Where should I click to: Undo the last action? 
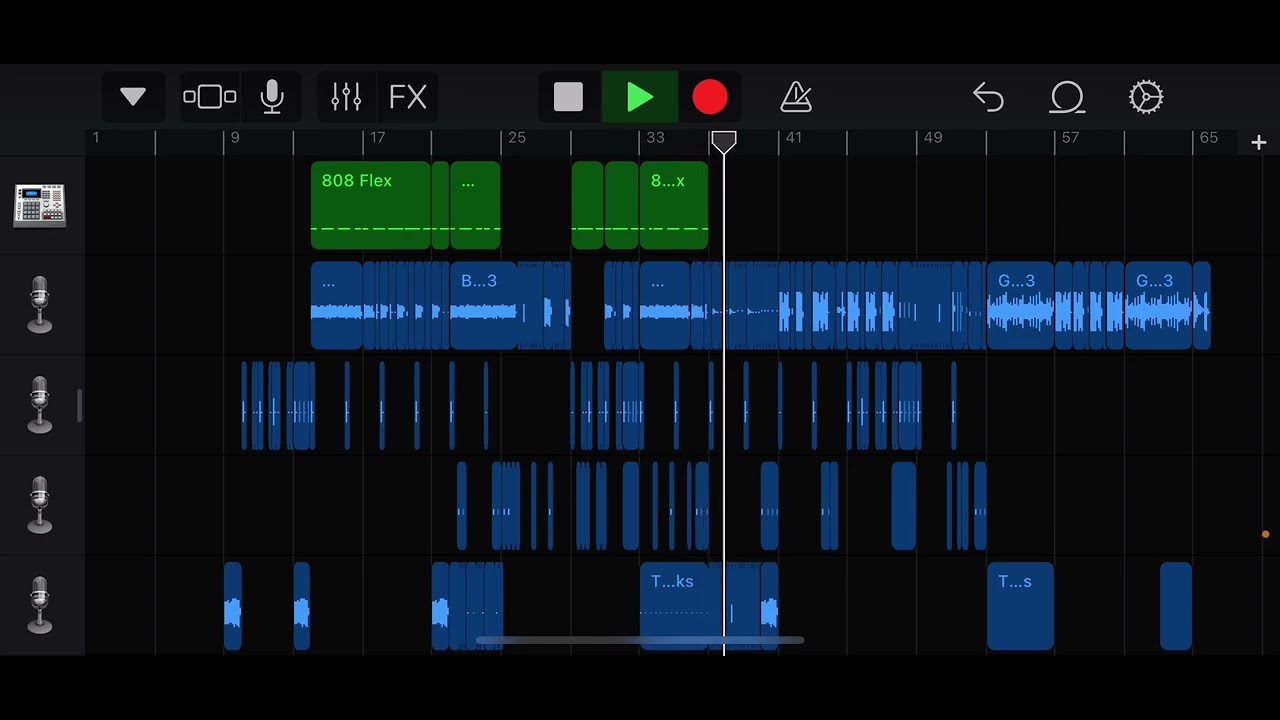[x=988, y=97]
